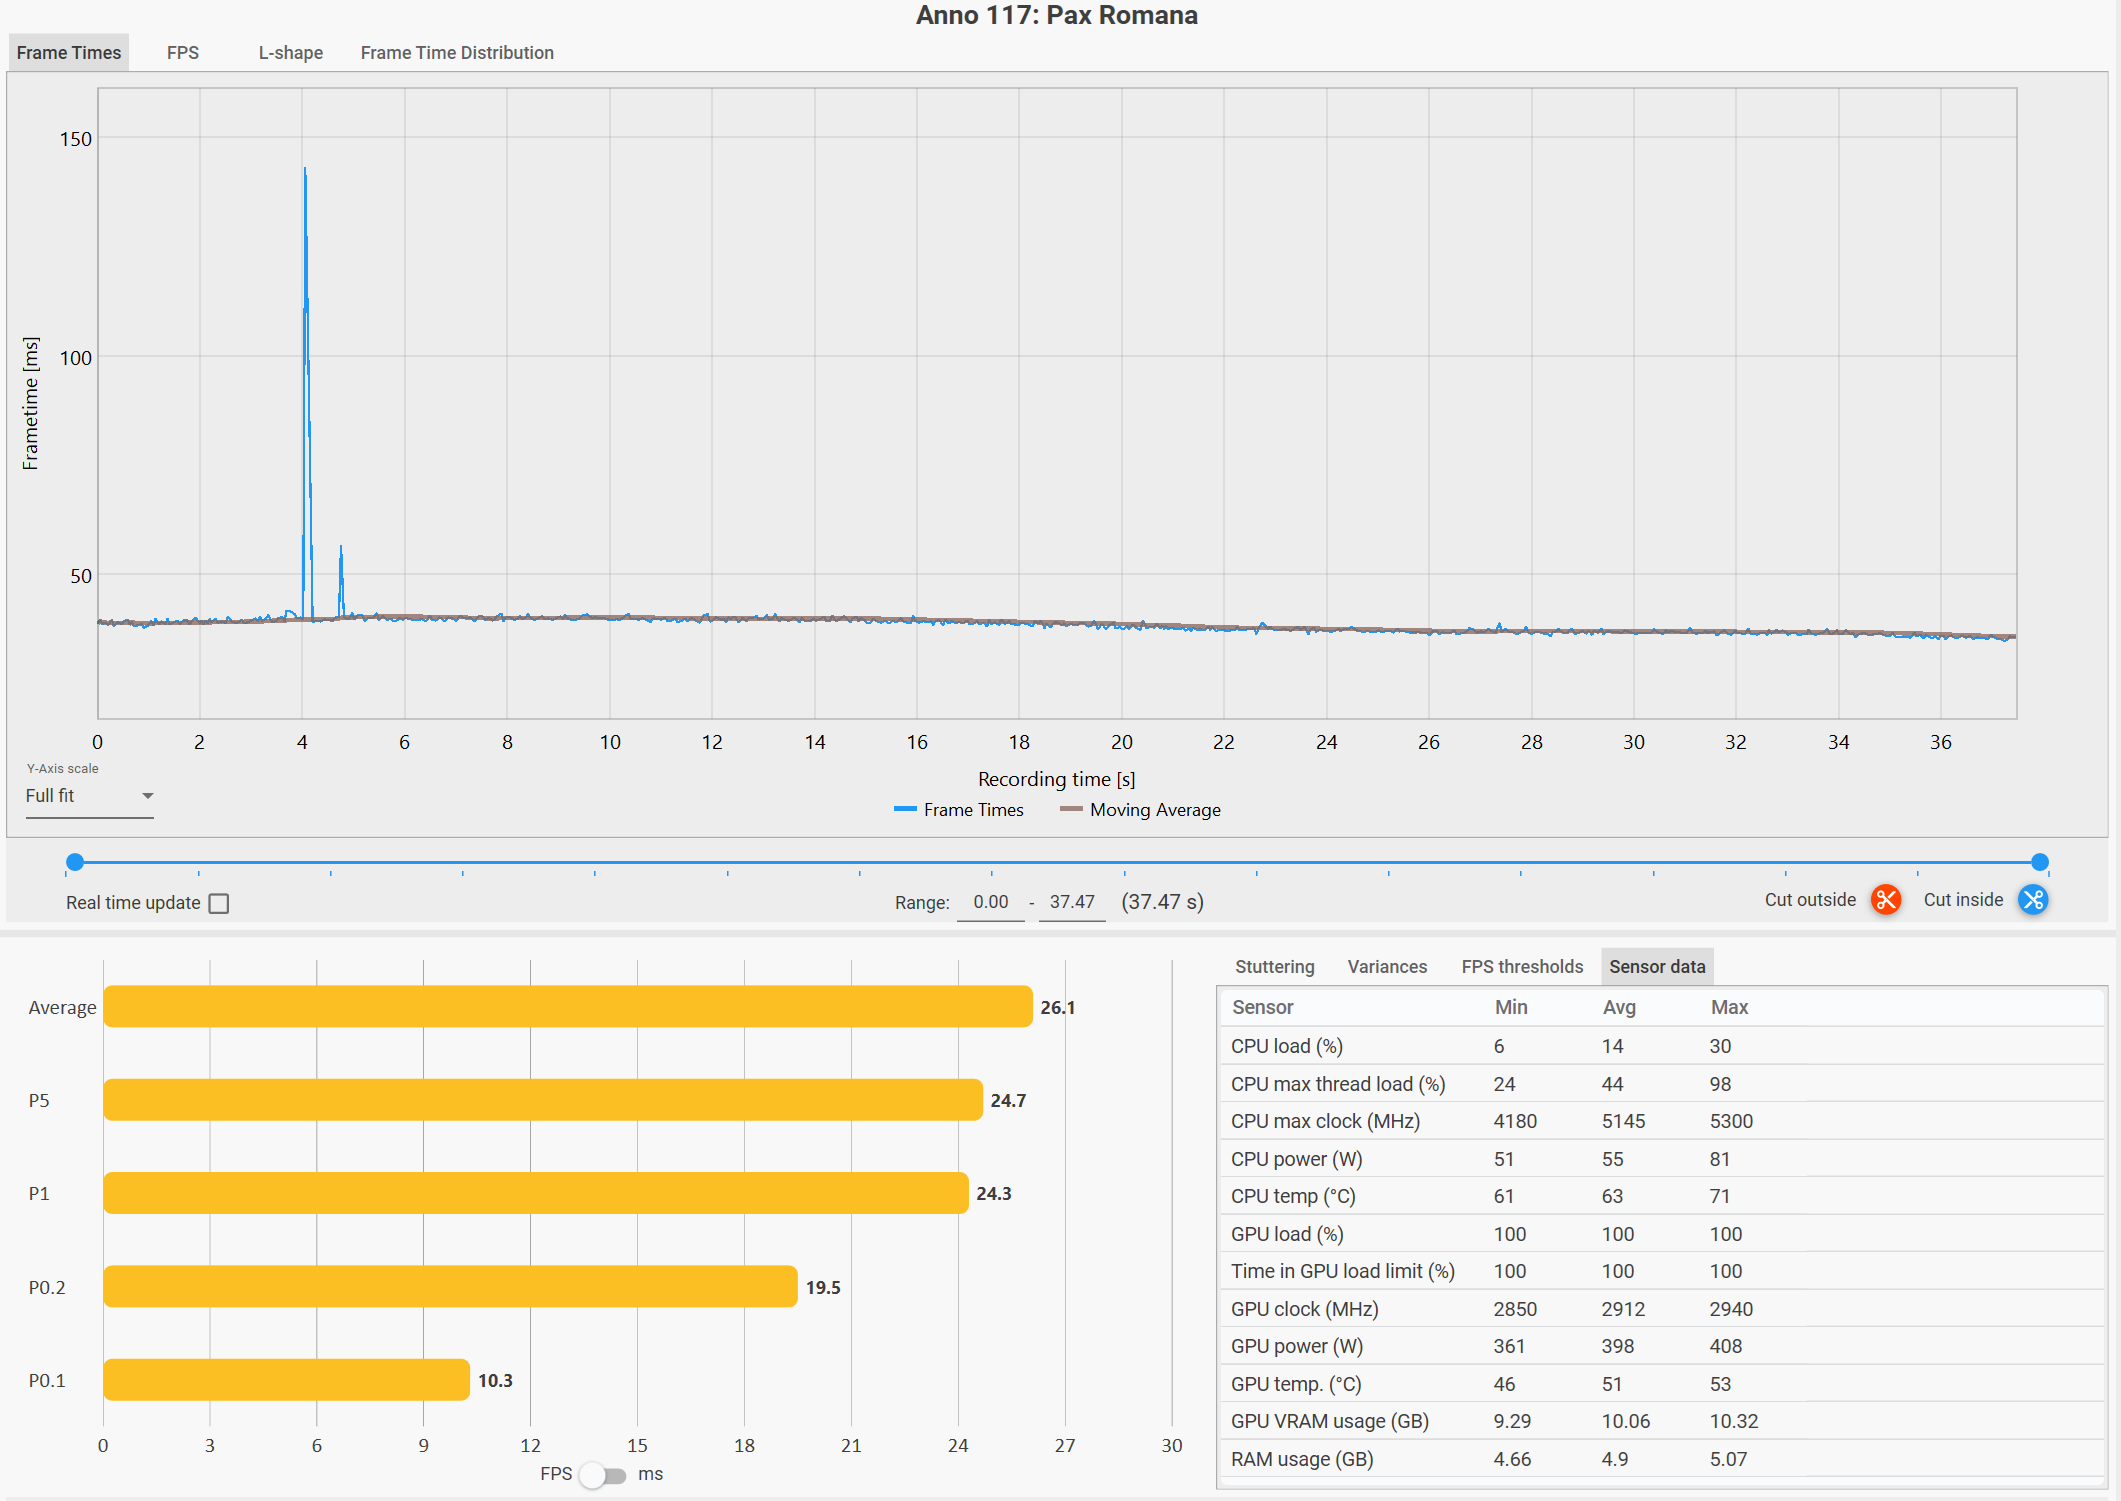
Task: Switch to the Variances tab
Action: point(1387,966)
